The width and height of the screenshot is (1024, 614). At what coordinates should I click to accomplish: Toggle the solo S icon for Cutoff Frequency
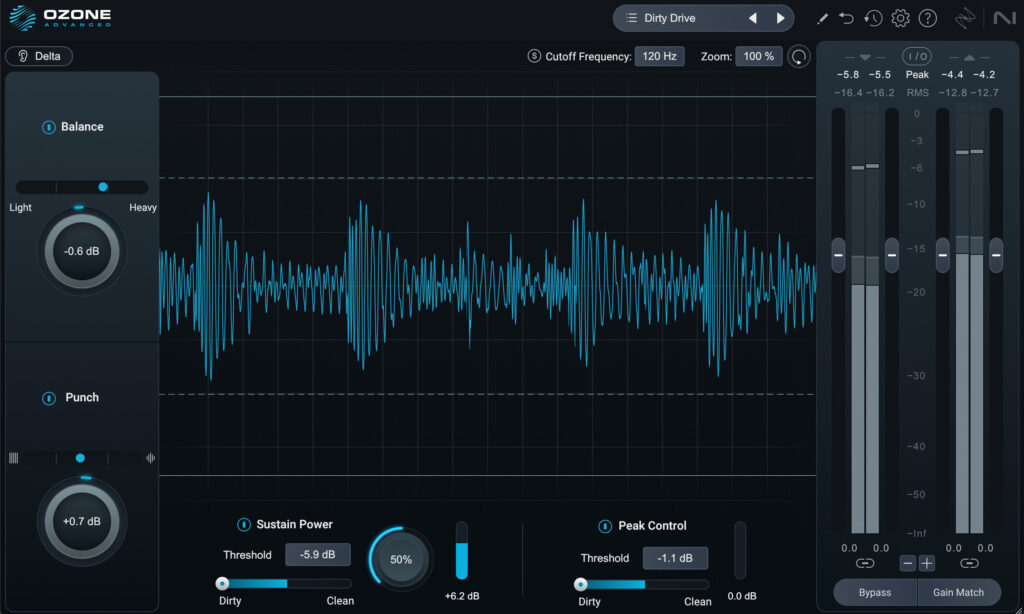pyautogui.click(x=534, y=56)
